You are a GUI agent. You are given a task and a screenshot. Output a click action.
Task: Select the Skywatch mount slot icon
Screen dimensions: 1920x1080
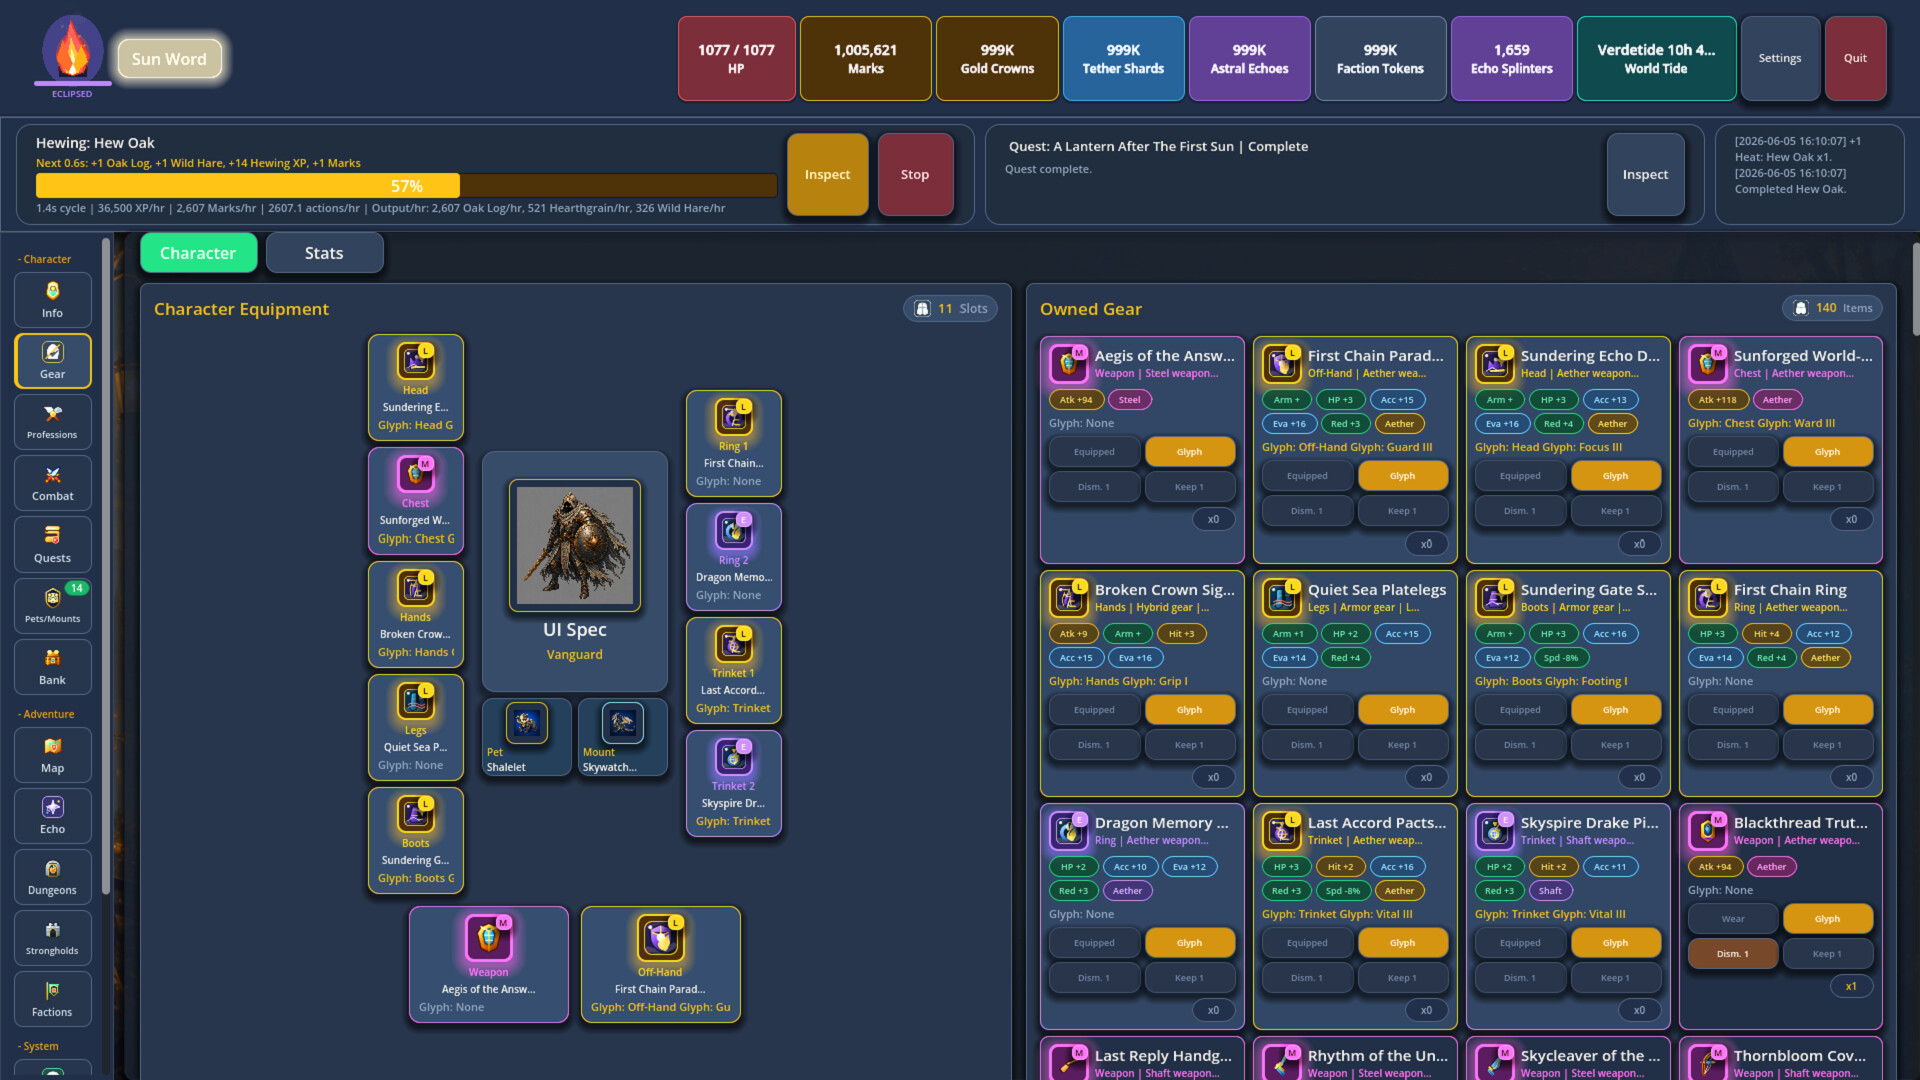coord(623,723)
